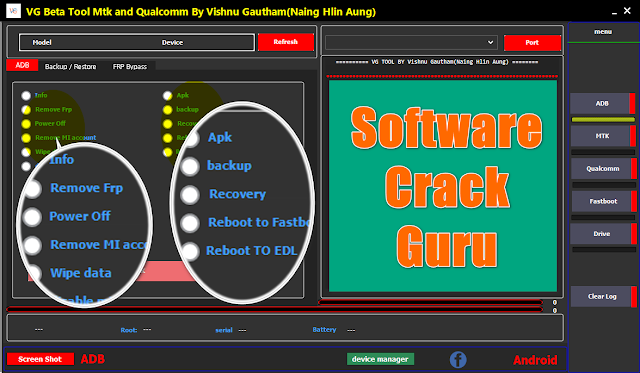Click the VG app logo icon

pos(13,11)
